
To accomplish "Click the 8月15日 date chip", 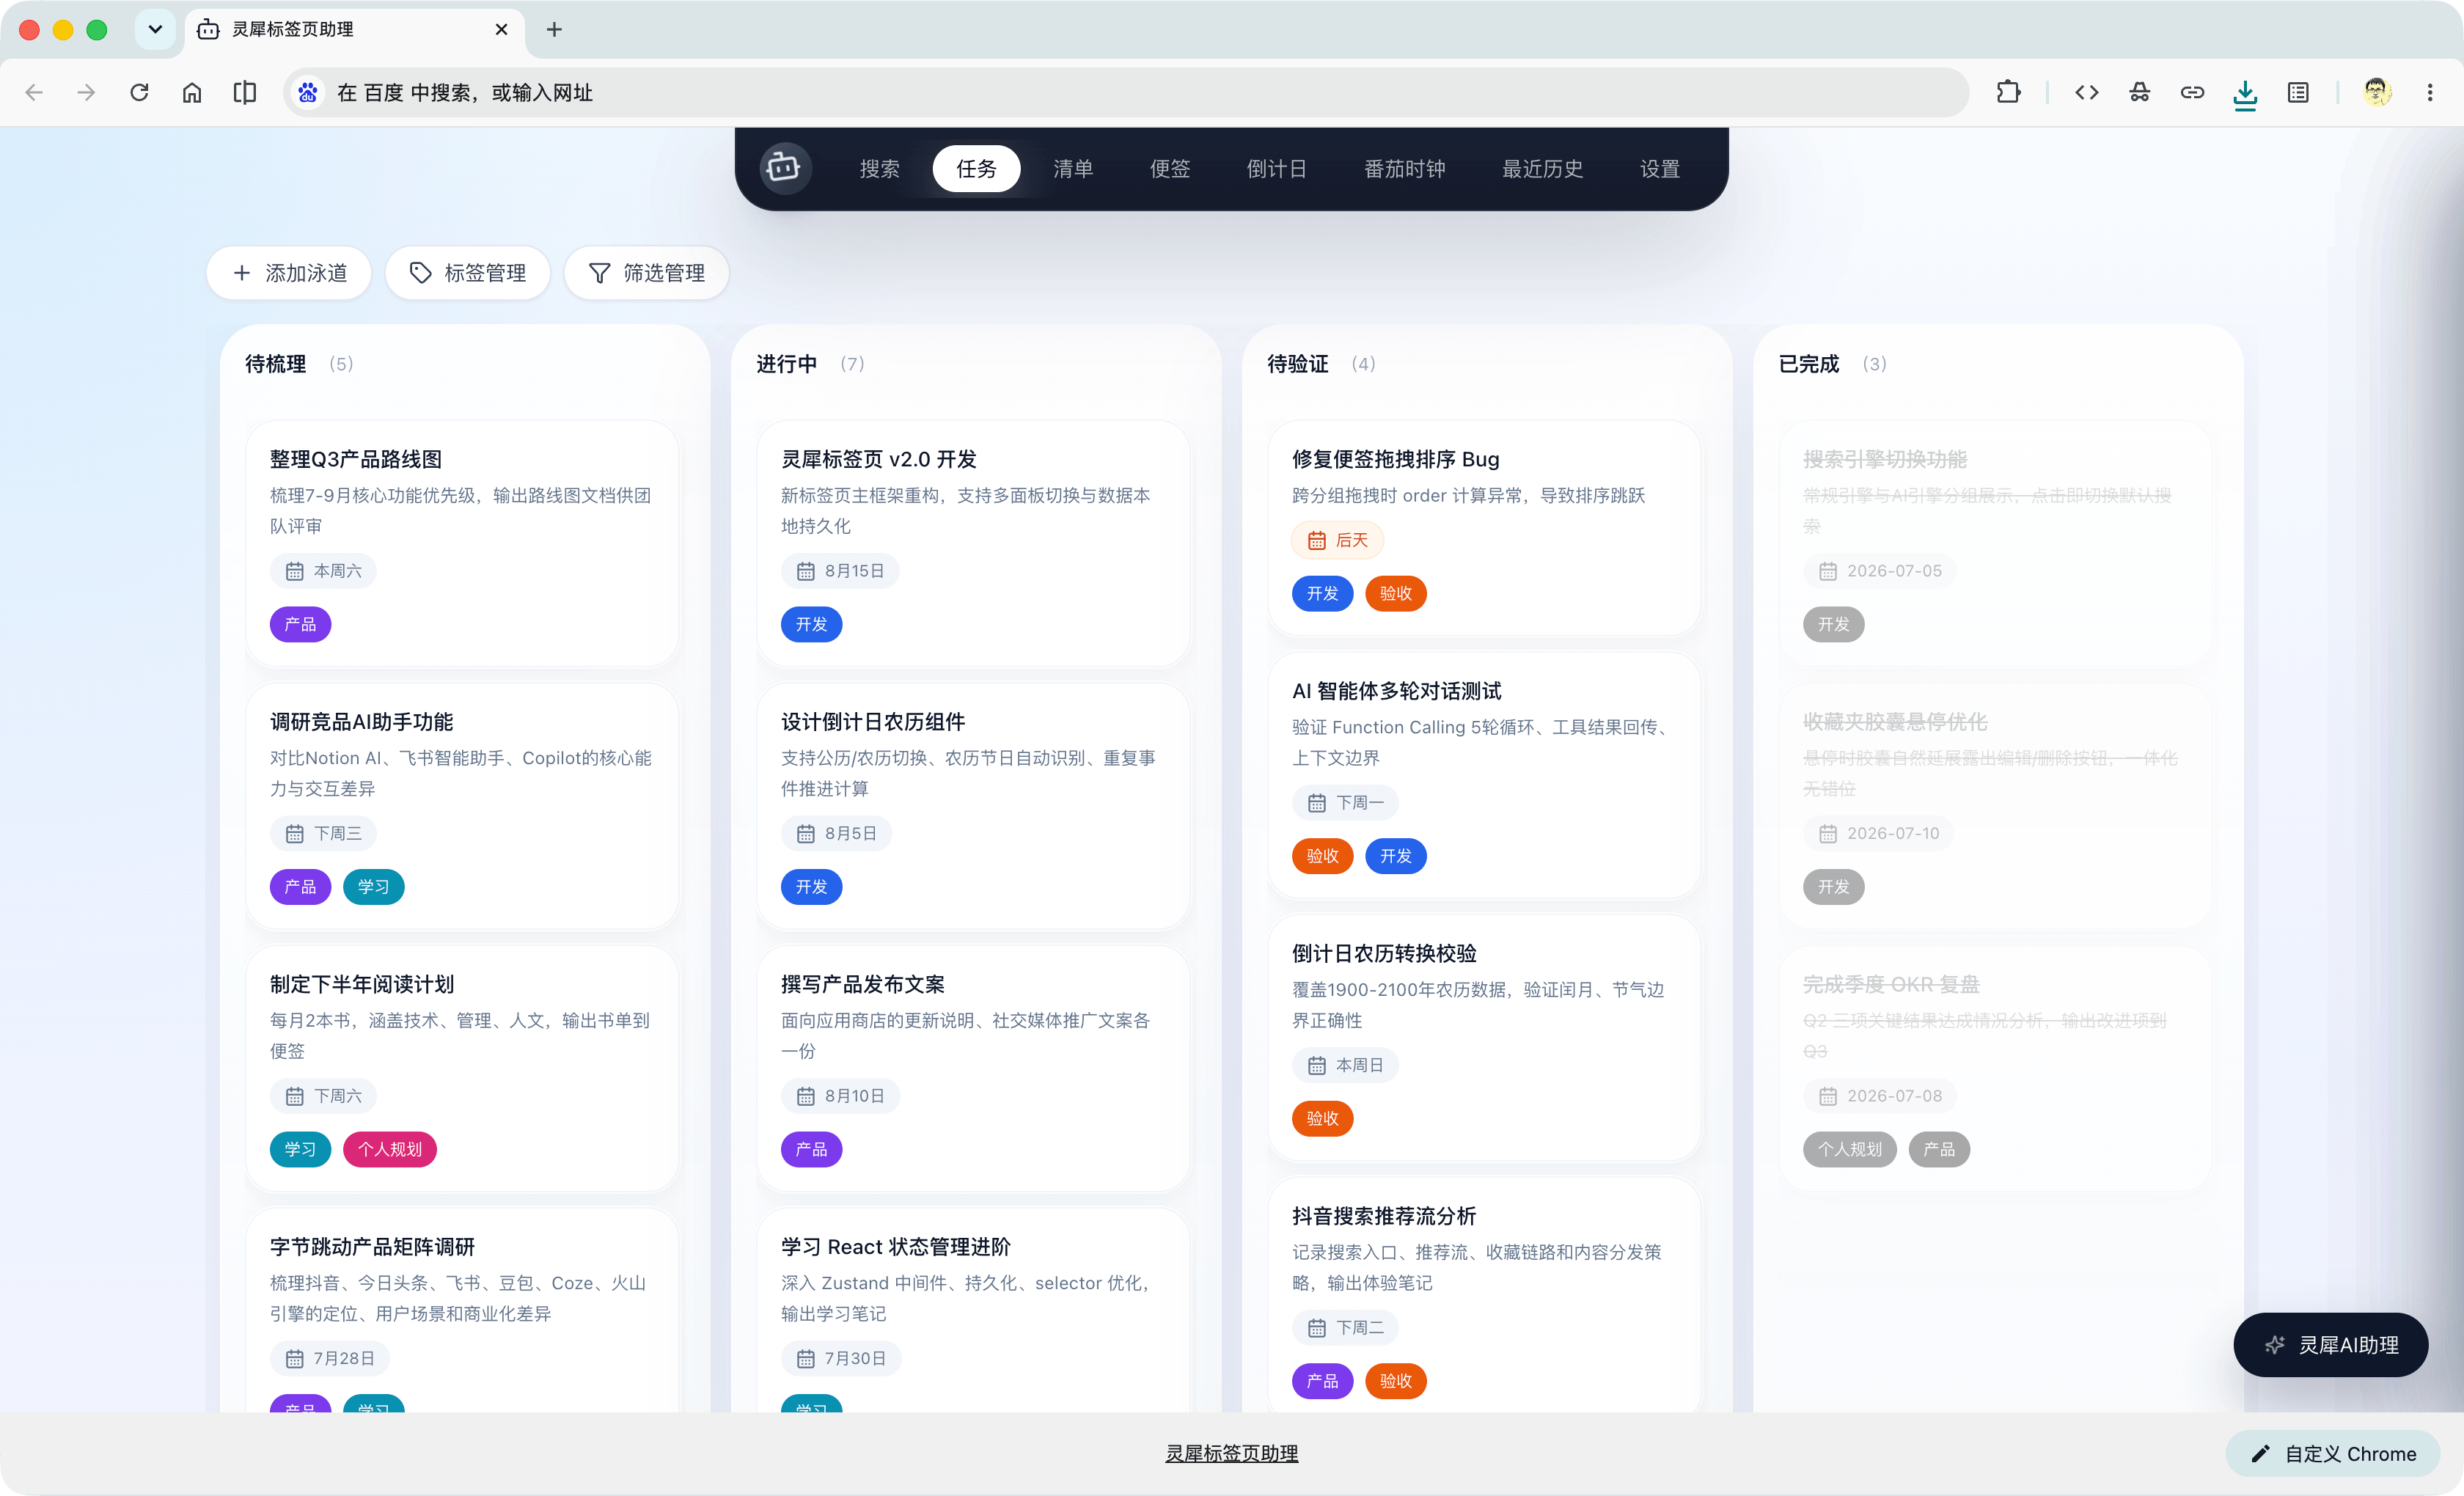I will pyautogui.click(x=840, y=571).
